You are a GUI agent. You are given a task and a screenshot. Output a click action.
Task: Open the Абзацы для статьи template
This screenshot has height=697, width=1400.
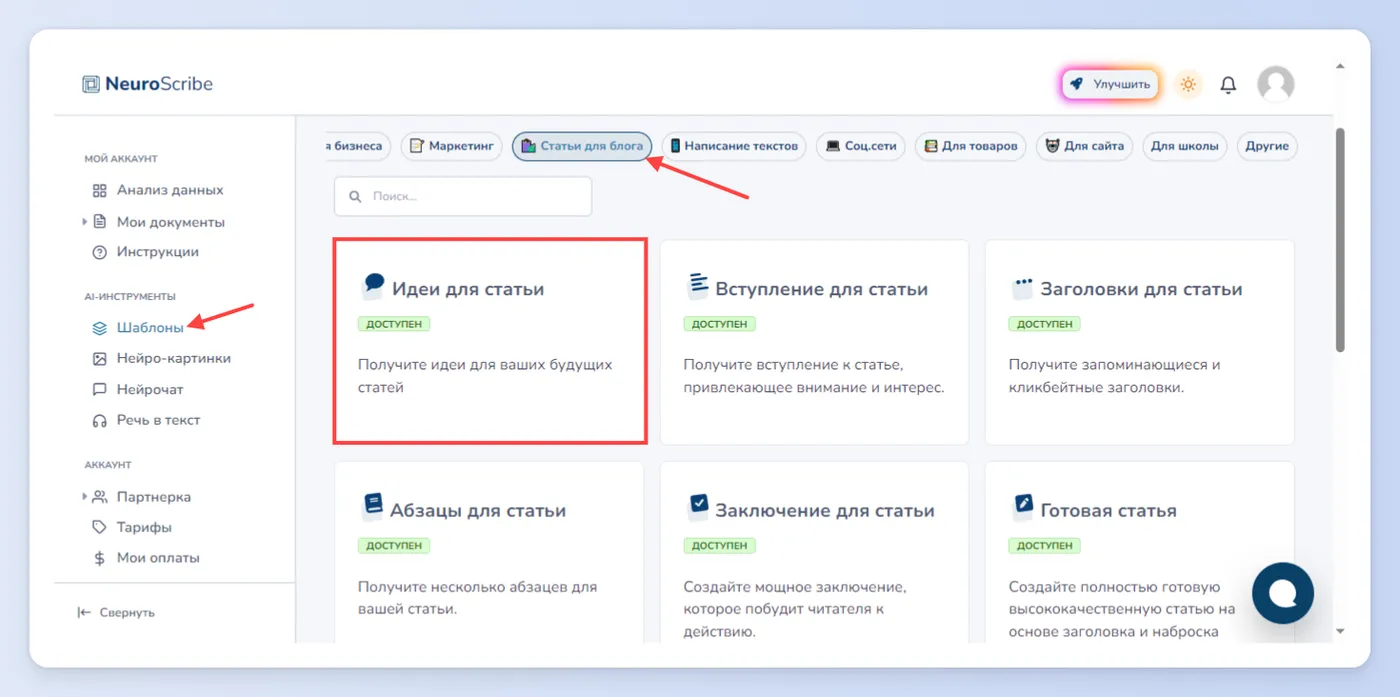point(489,552)
